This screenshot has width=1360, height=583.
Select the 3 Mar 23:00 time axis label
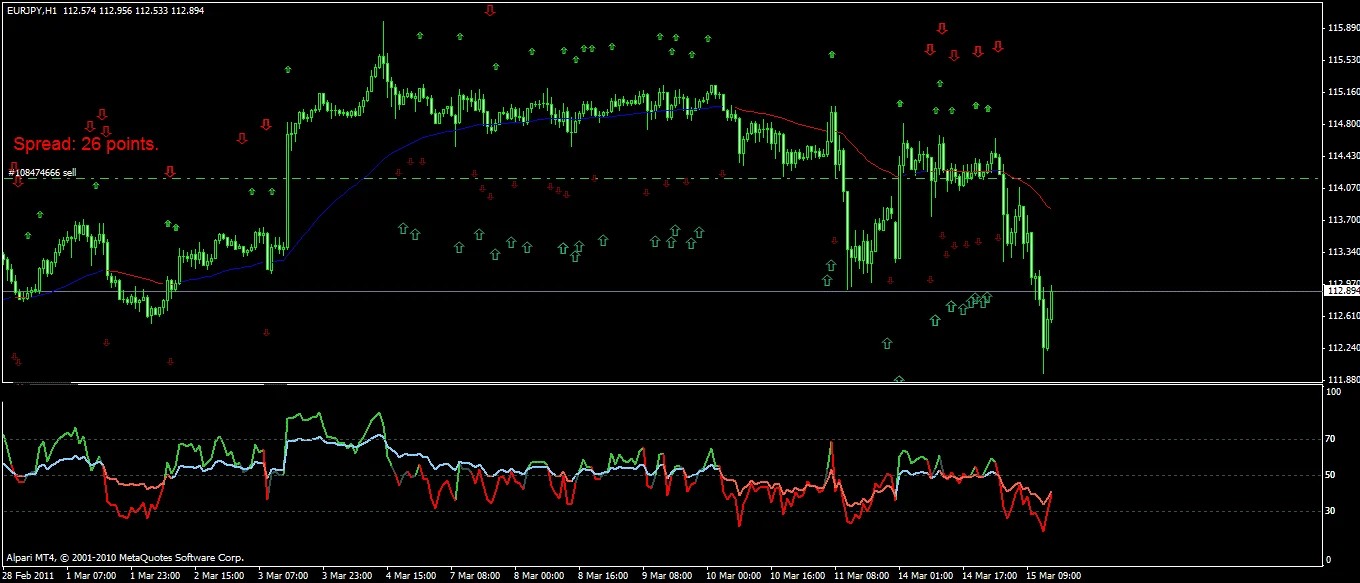coord(347,576)
